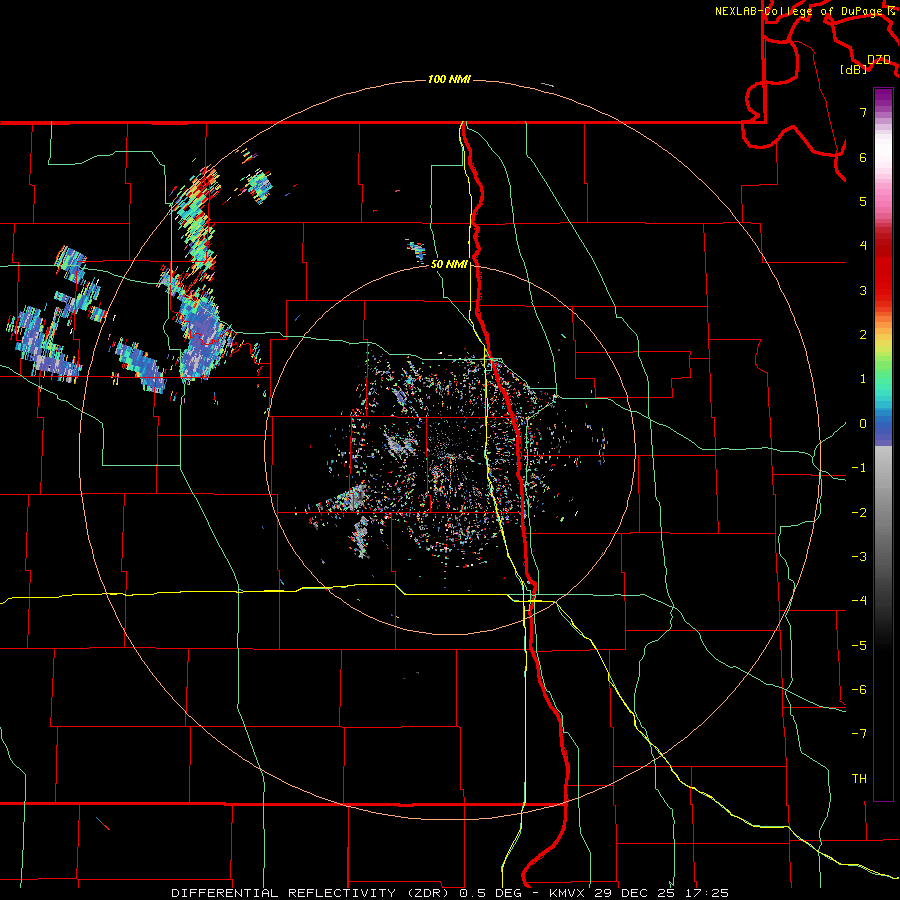Select the "DZD" legend title

click(x=879, y=60)
